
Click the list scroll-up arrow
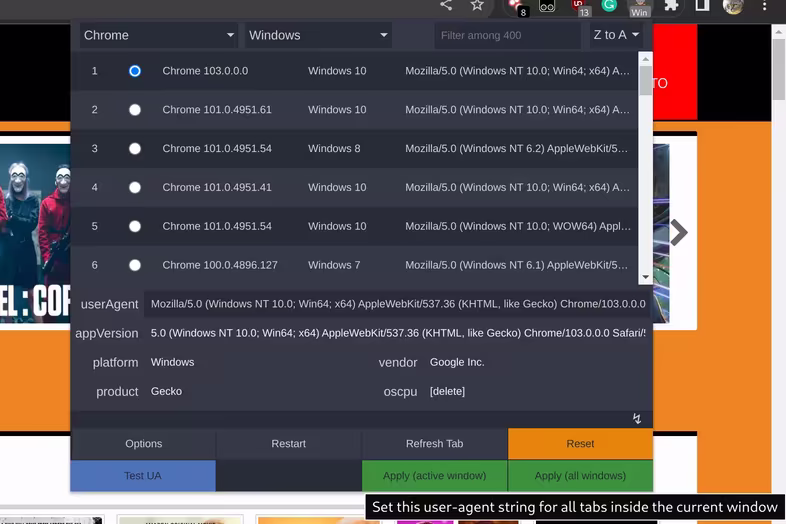coord(645,59)
